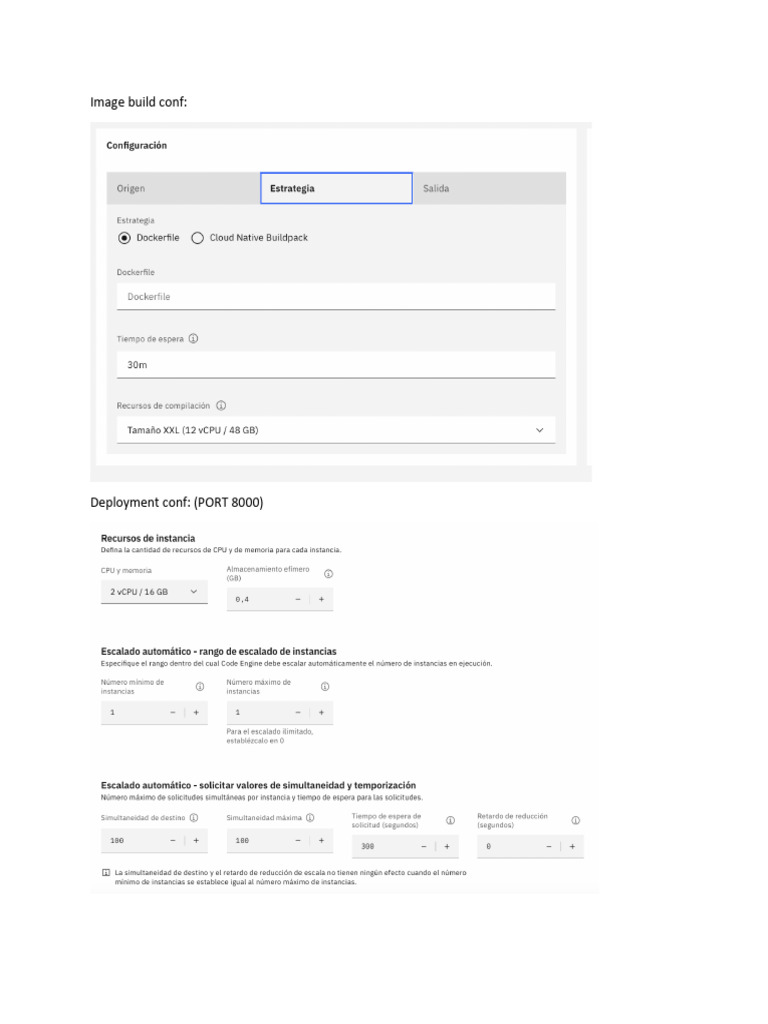Switch to the Origen tab
768x1024 pixels.
point(184,188)
